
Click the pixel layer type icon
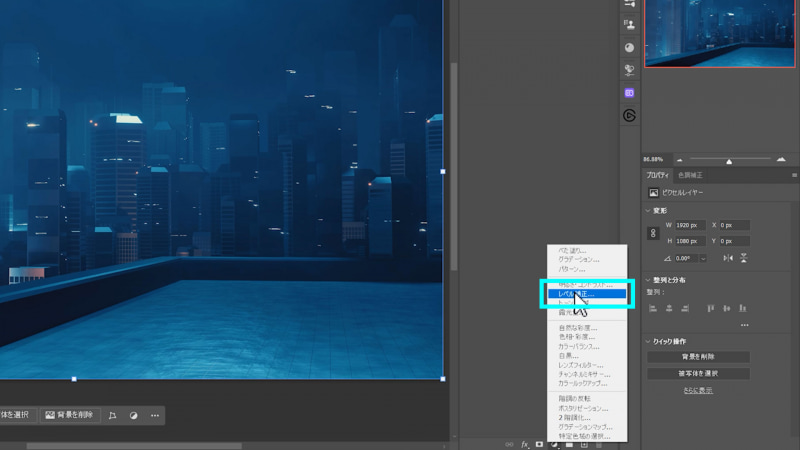[654, 192]
